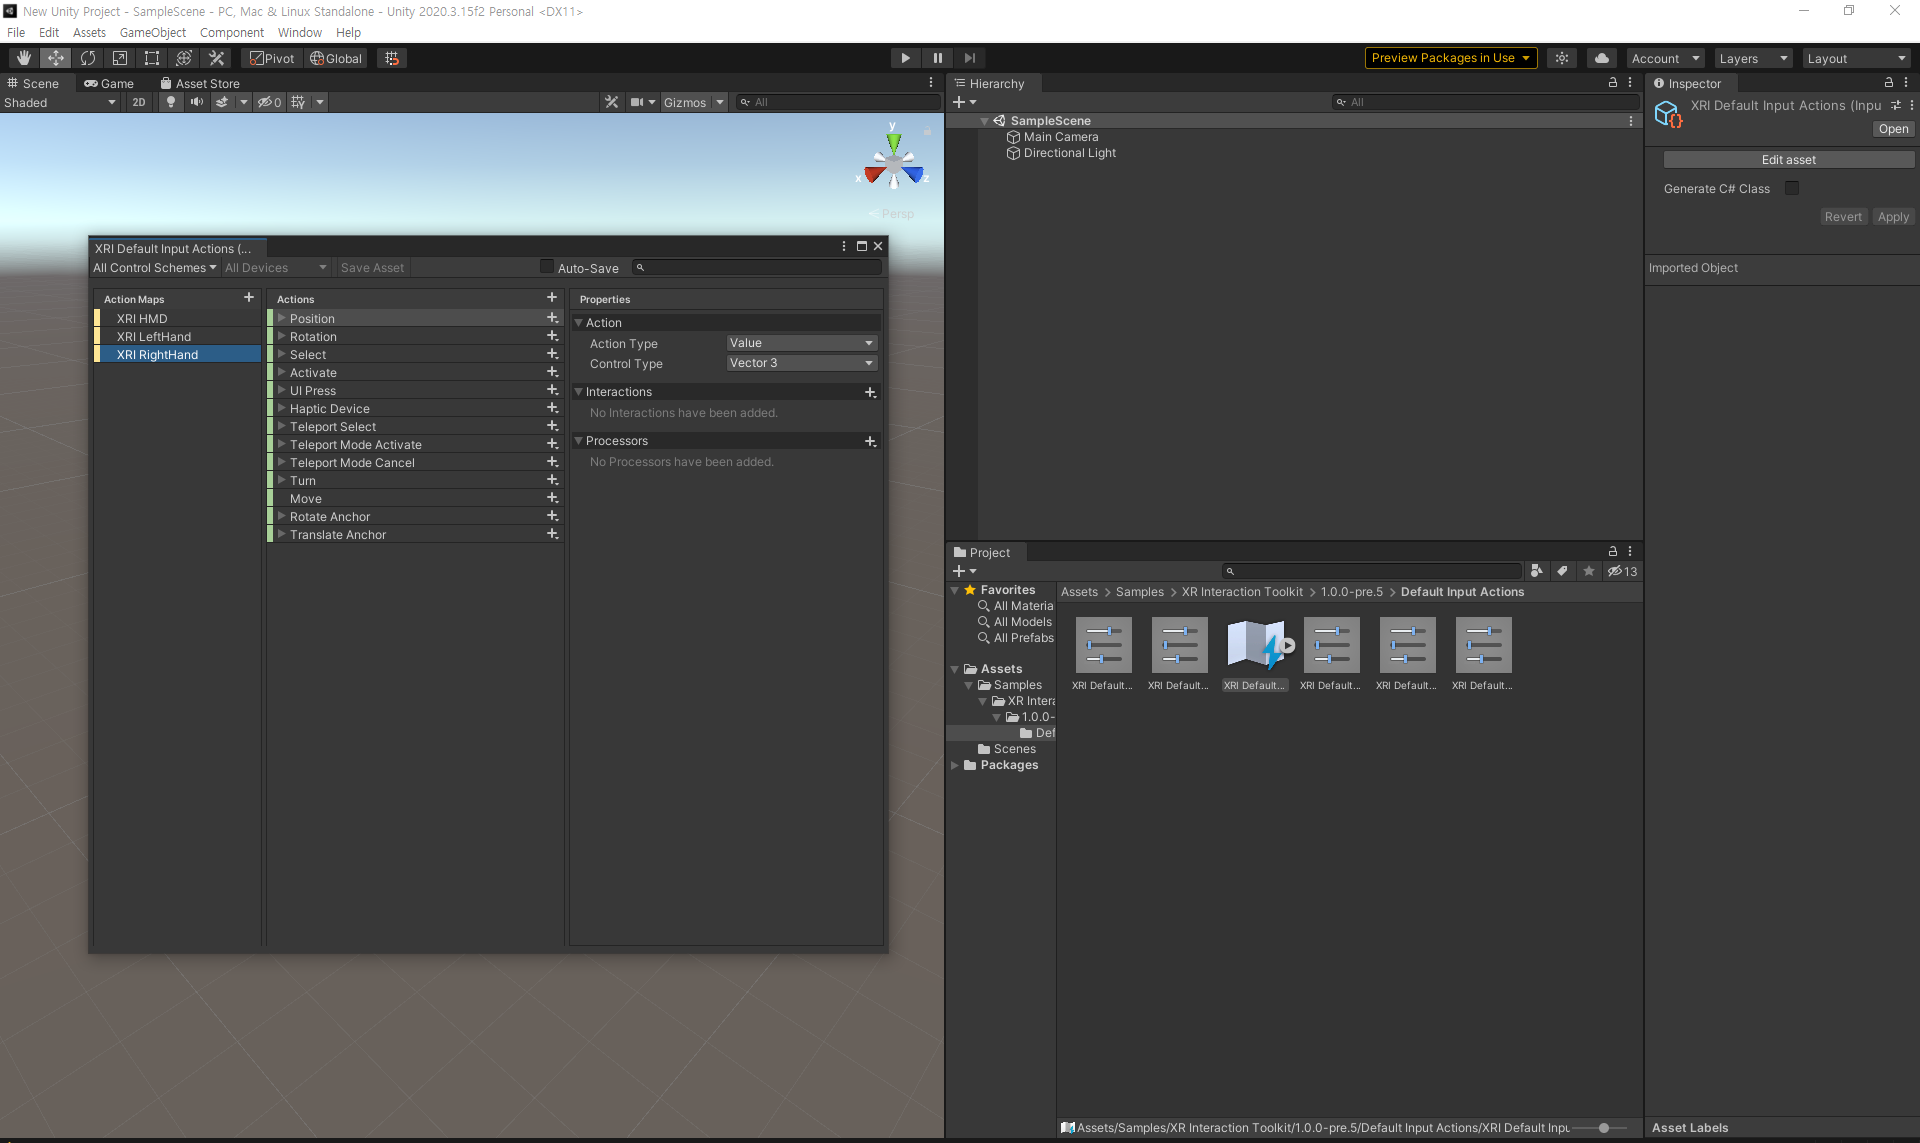
Task: Expand the Rotation action bindings
Action: point(282,336)
